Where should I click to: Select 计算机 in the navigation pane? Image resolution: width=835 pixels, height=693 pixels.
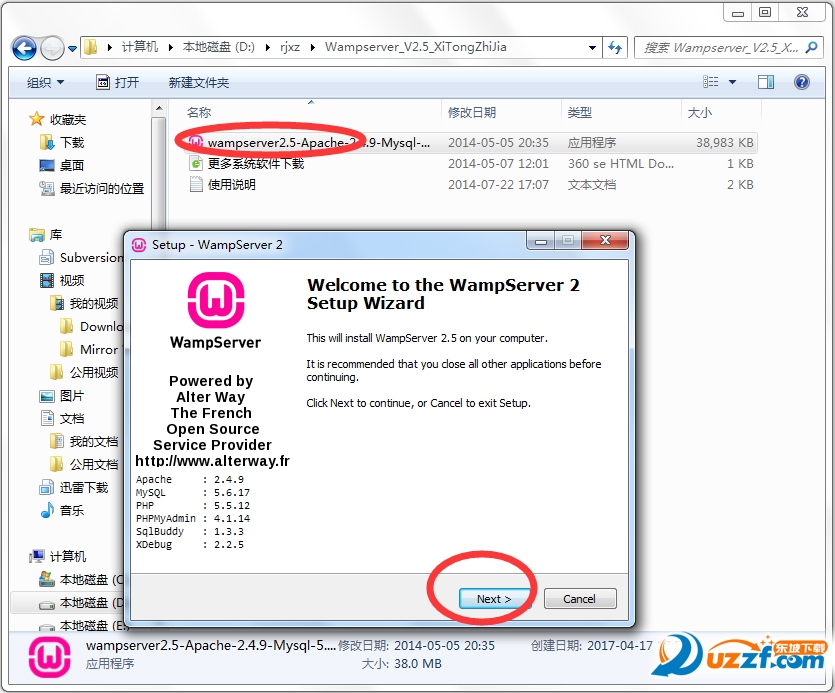pyautogui.click(x=68, y=556)
